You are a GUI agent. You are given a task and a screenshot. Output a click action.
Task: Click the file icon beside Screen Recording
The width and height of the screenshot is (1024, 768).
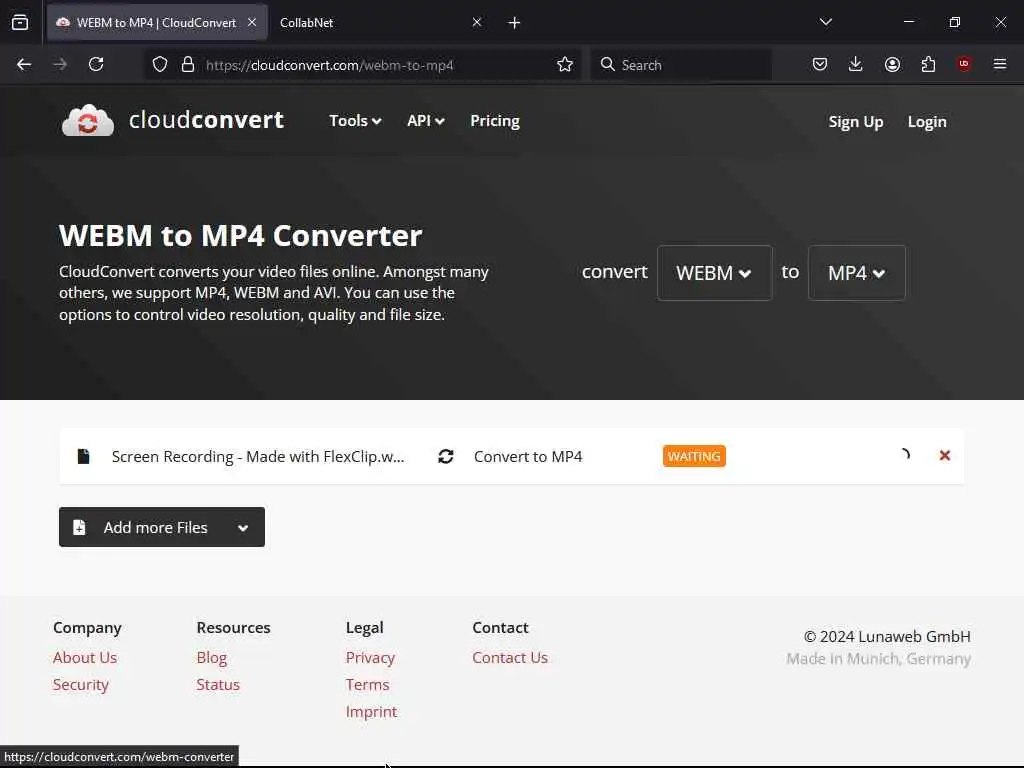pyautogui.click(x=83, y=456)
